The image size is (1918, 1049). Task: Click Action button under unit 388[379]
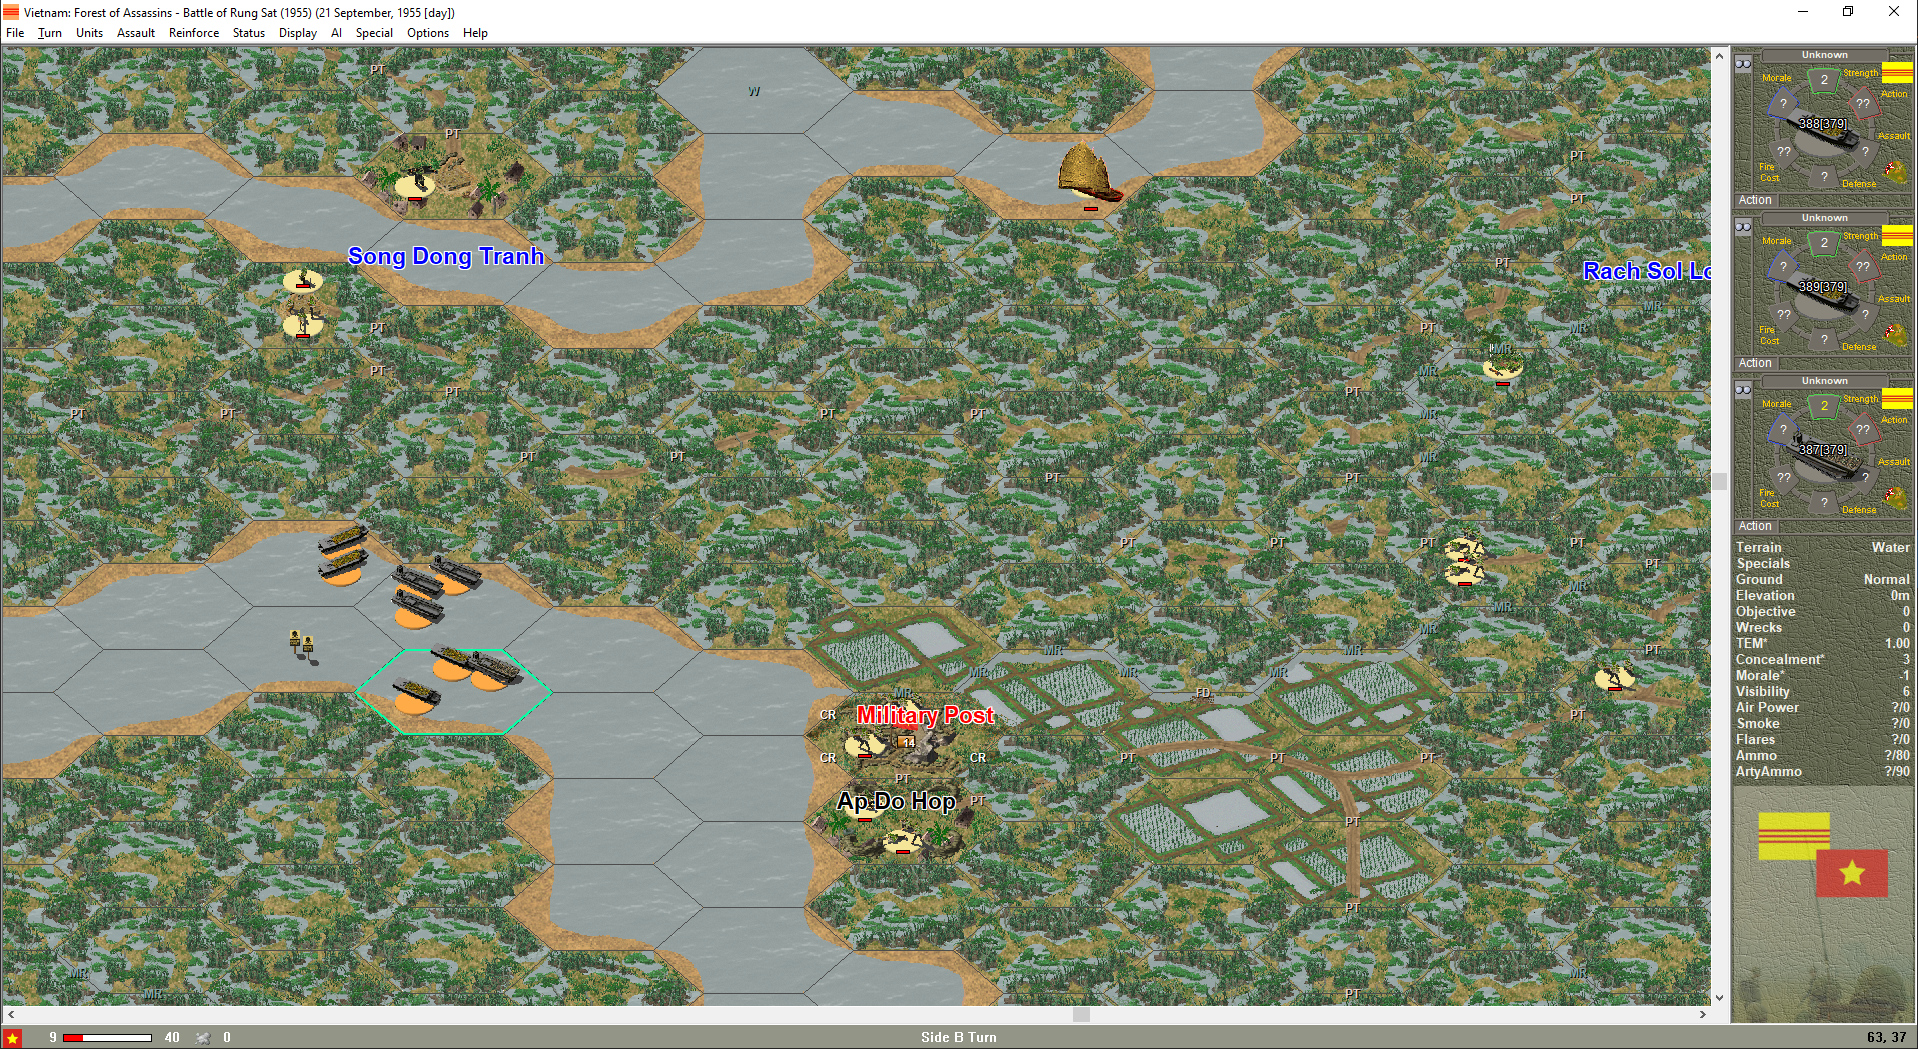tap(1755, 200)
